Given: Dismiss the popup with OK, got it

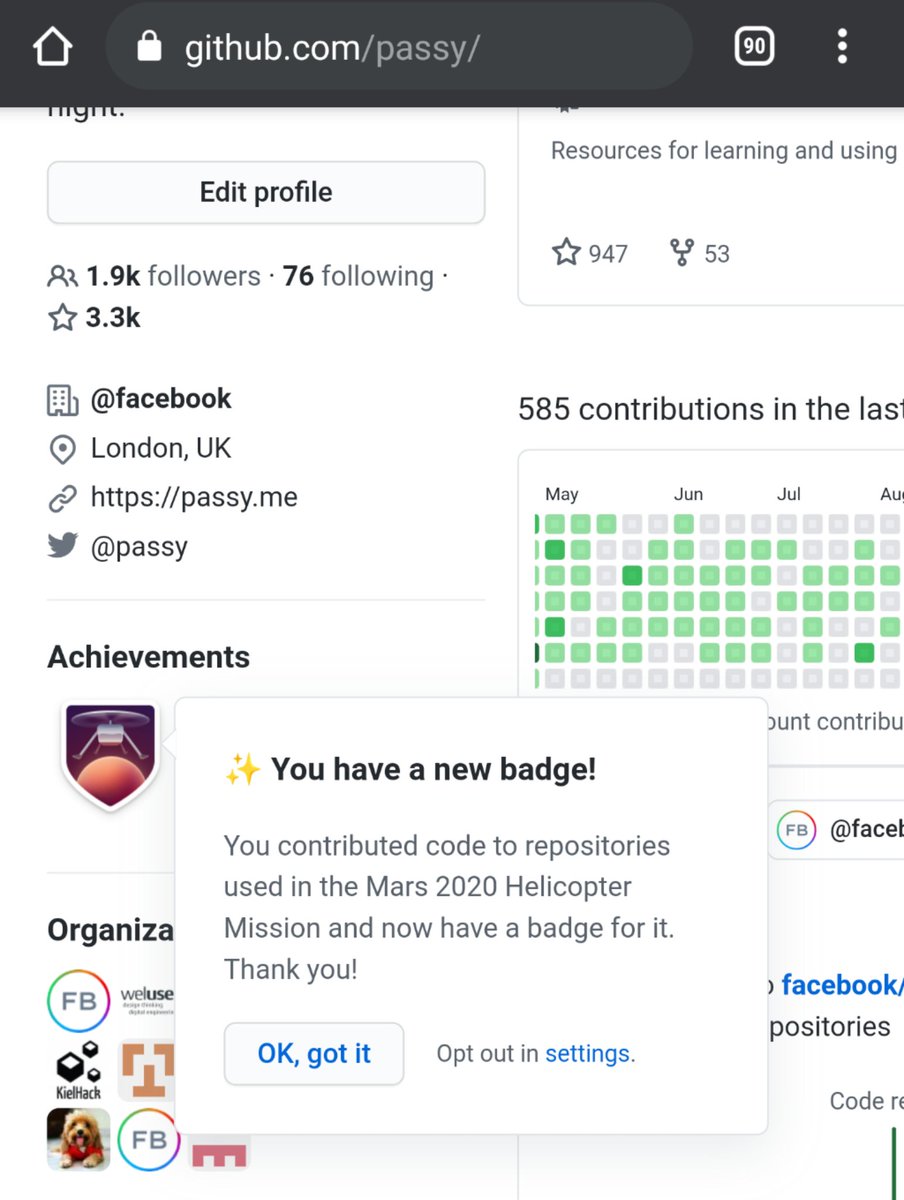Looking at the screenshot, I should coord(314,1054).
